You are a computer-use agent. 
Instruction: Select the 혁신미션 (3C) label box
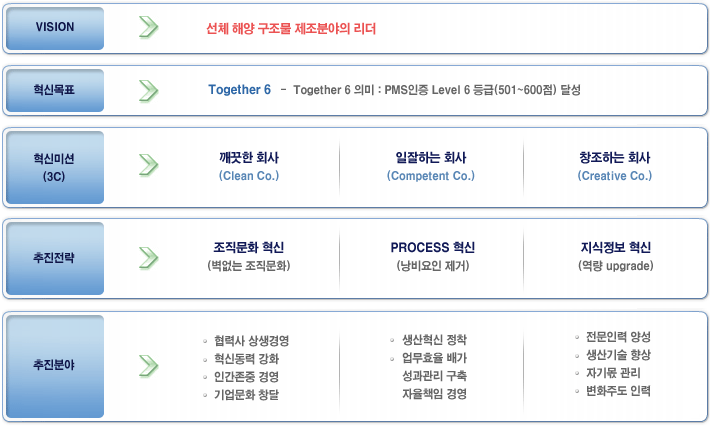tap(55, 167)
